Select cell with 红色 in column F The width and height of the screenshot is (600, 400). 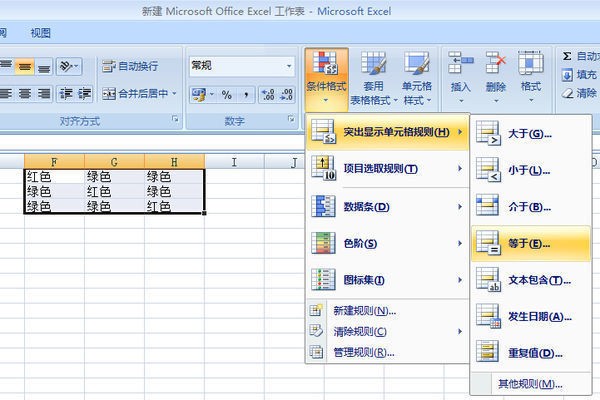pos(54,176)
